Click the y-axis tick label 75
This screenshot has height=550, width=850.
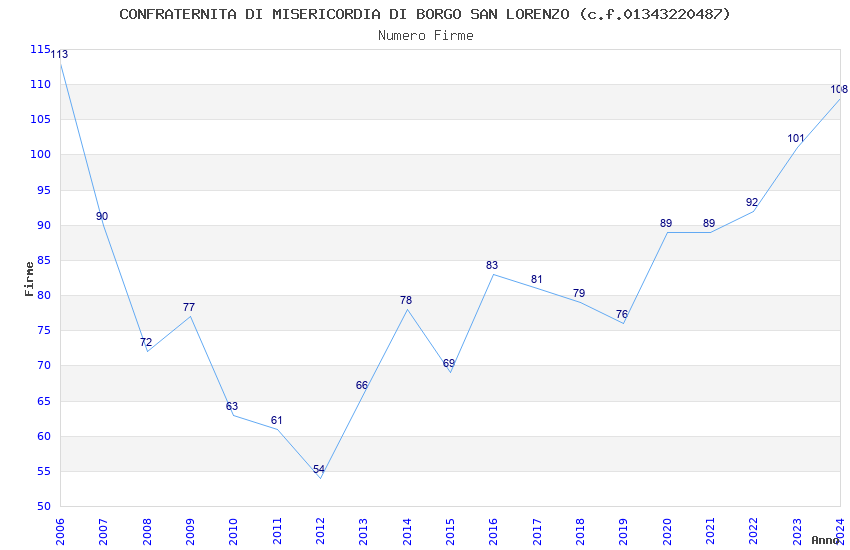[43, 331]
